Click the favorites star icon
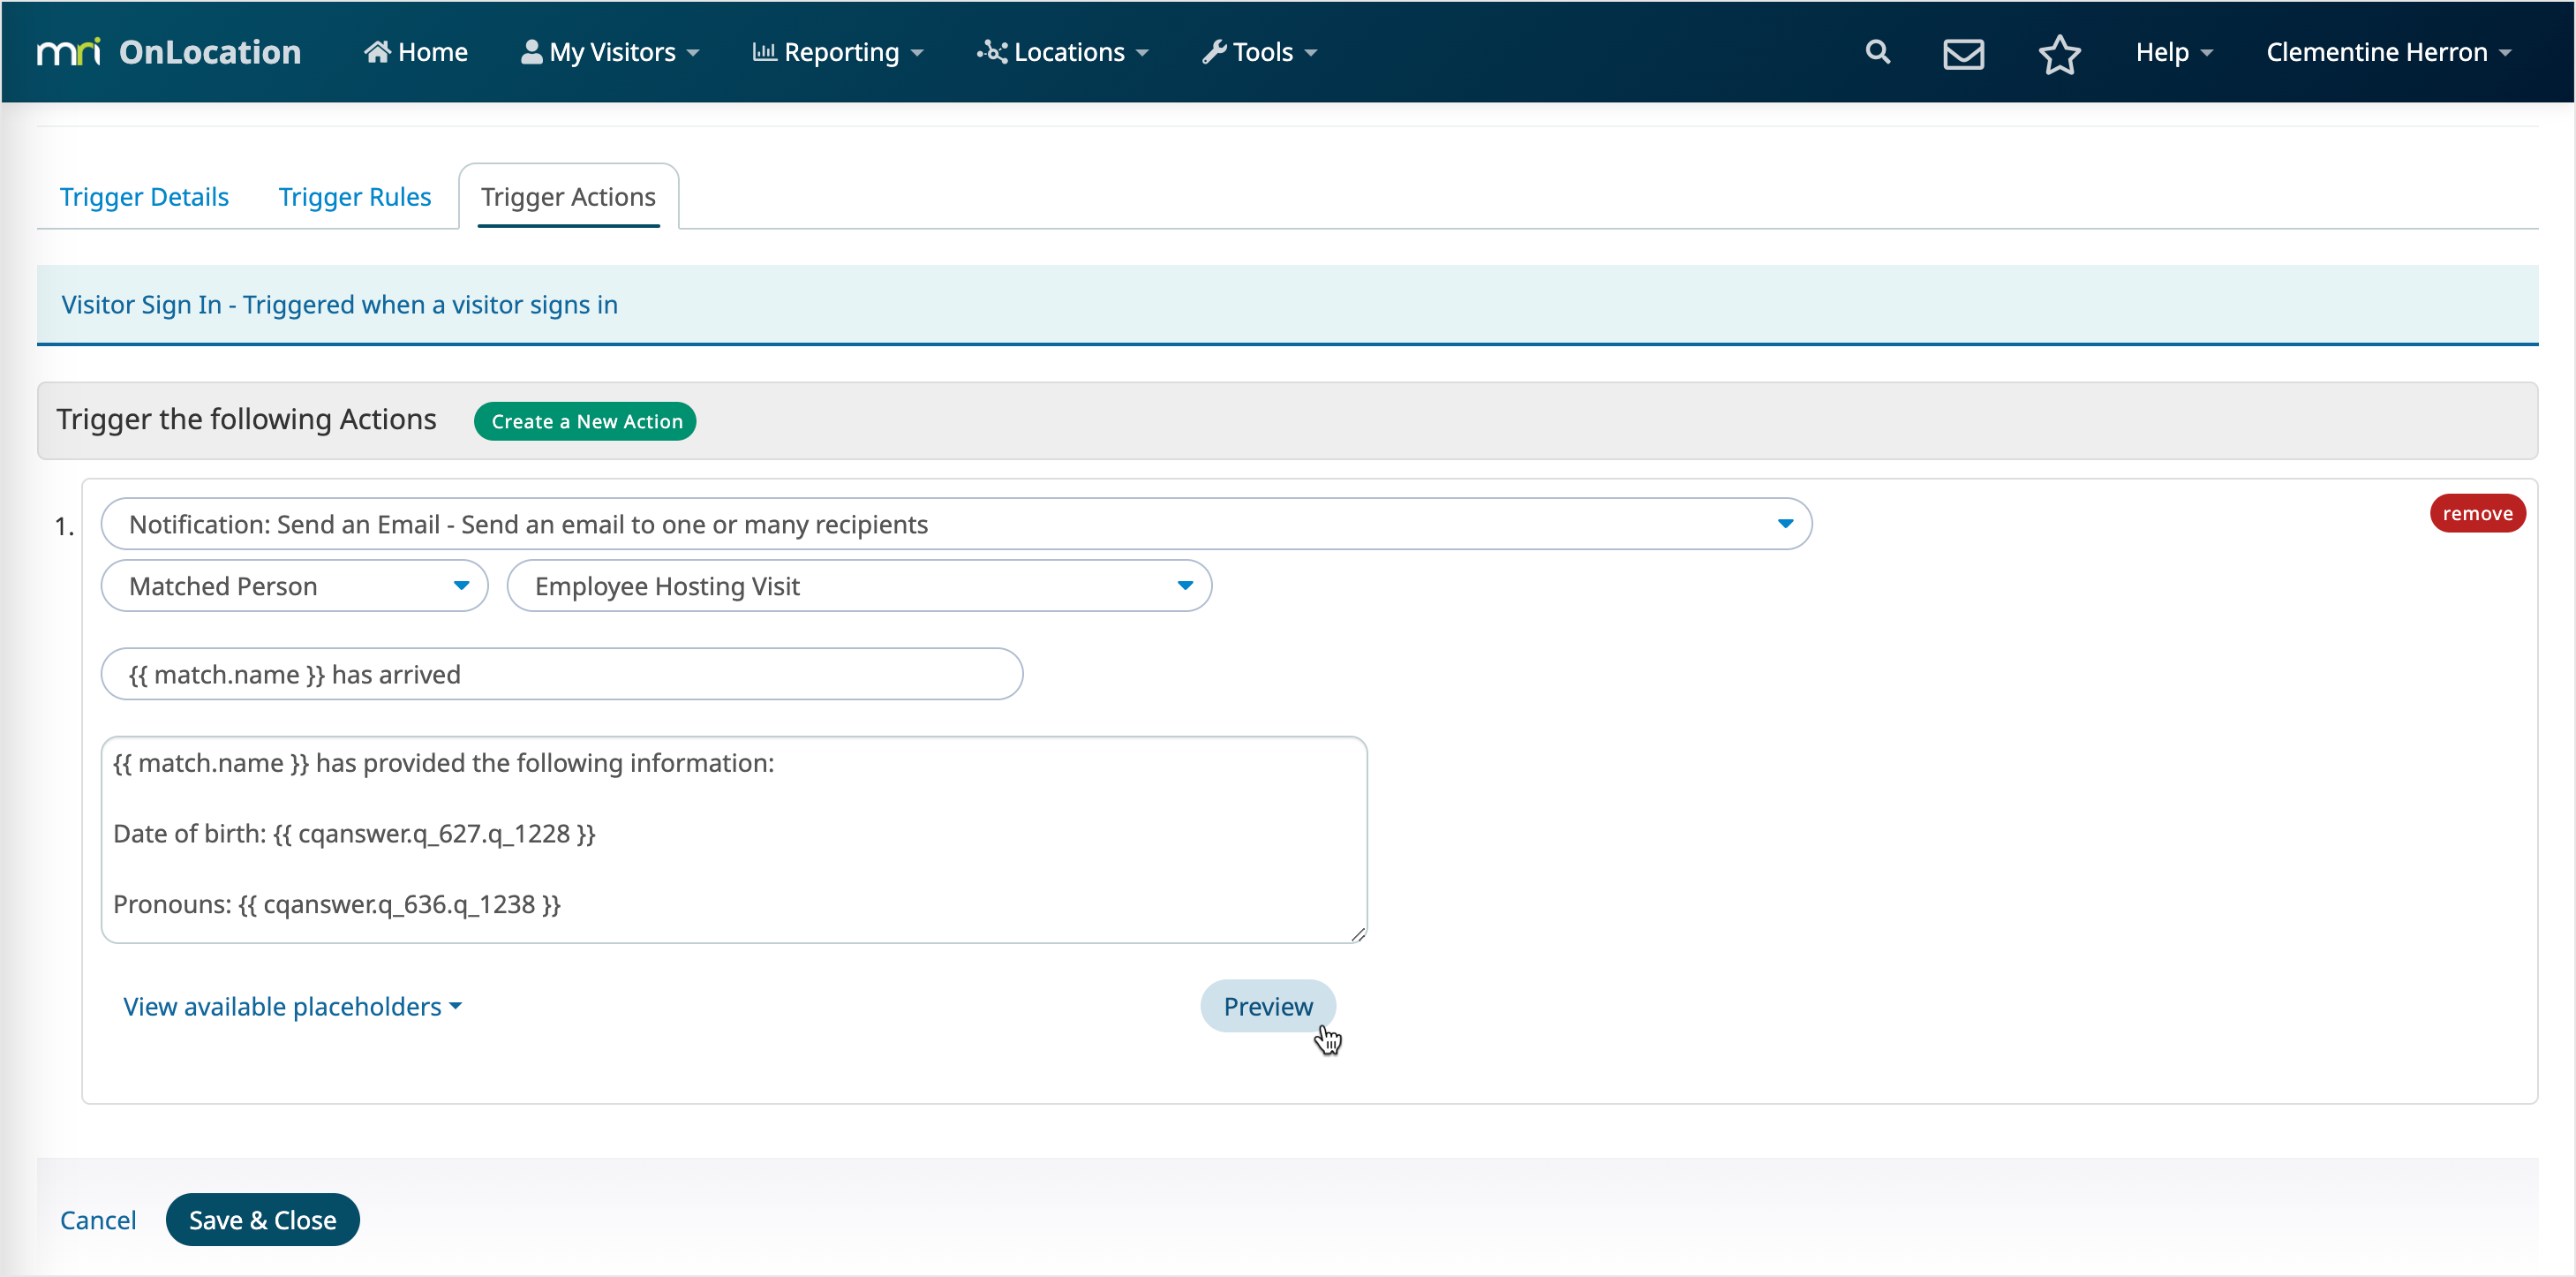Image resolution: width=2576 pixels, height=1277 pixels. point(2059,53)
